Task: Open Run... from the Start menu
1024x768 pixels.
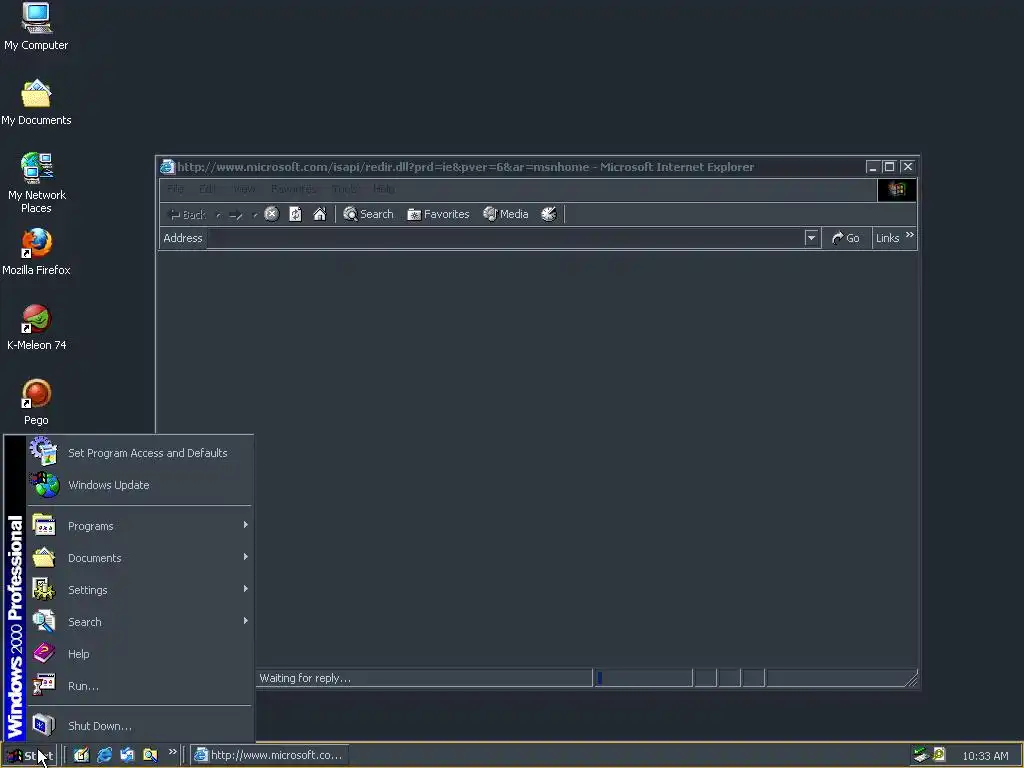Action: coord(139,686)
